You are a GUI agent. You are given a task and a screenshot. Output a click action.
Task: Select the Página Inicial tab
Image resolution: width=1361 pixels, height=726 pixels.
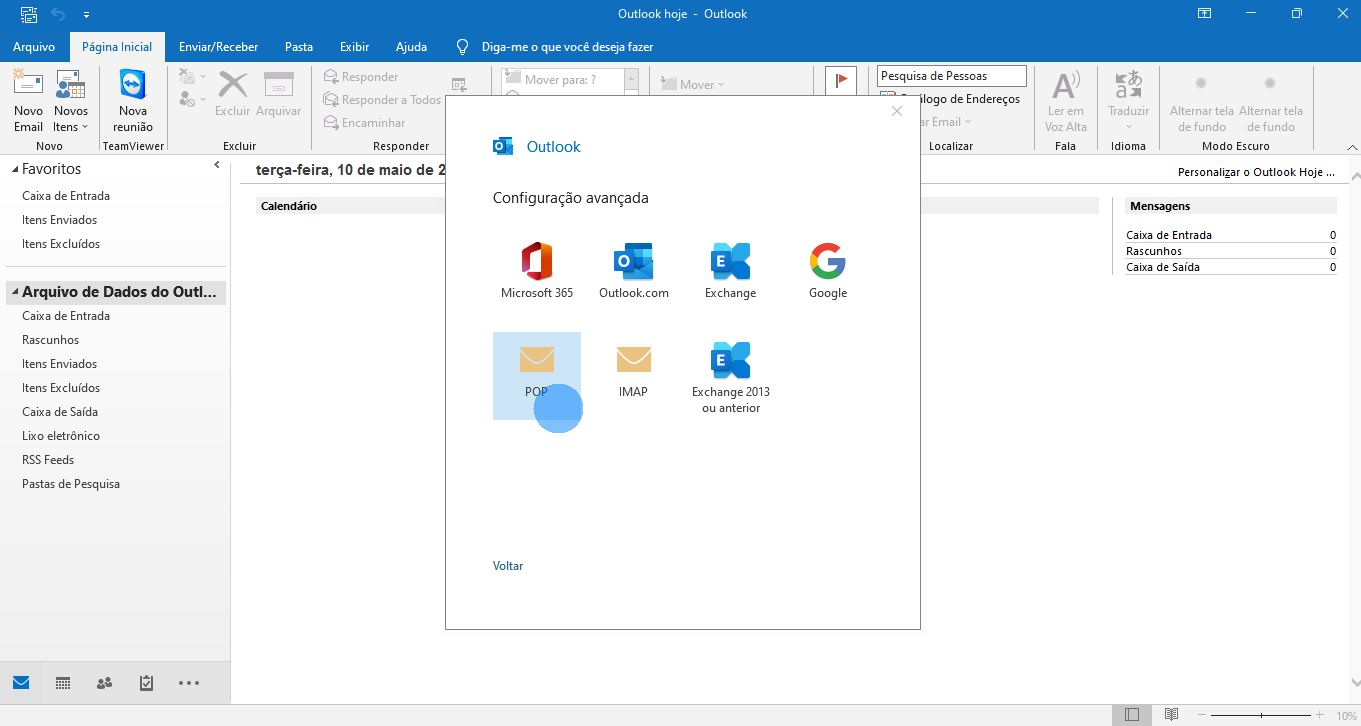[117, 47]
